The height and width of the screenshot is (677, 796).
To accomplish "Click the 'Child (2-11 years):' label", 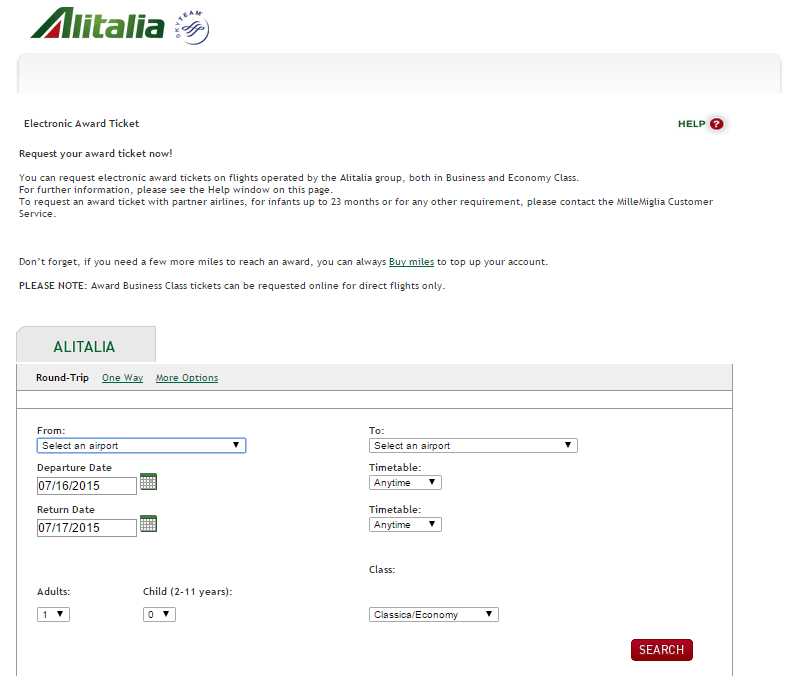I will [x=187, y=592].
